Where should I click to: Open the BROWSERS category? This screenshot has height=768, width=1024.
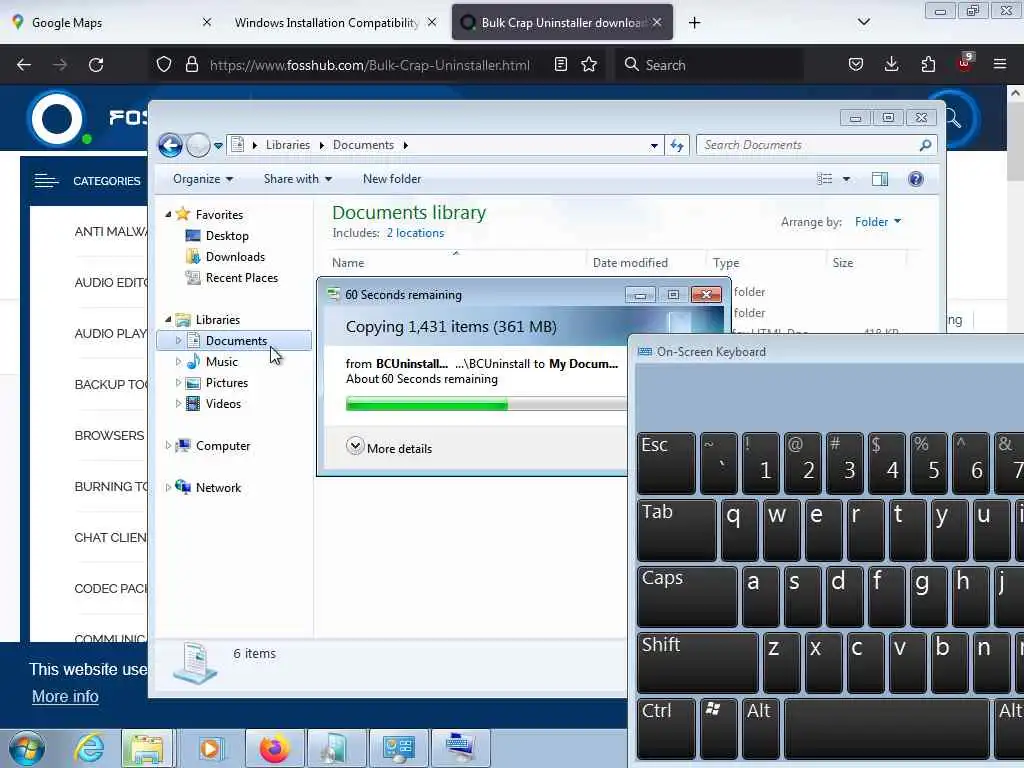point(109,436)
